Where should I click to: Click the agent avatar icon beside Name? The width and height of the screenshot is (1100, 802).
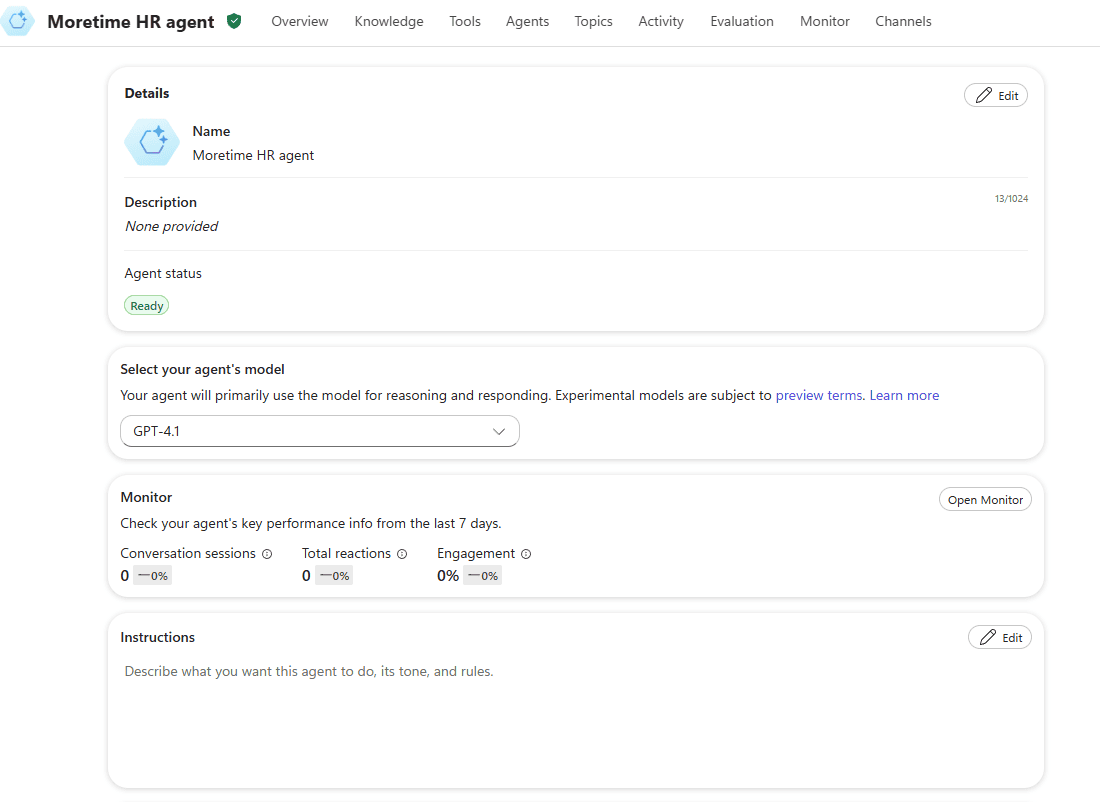152,142
